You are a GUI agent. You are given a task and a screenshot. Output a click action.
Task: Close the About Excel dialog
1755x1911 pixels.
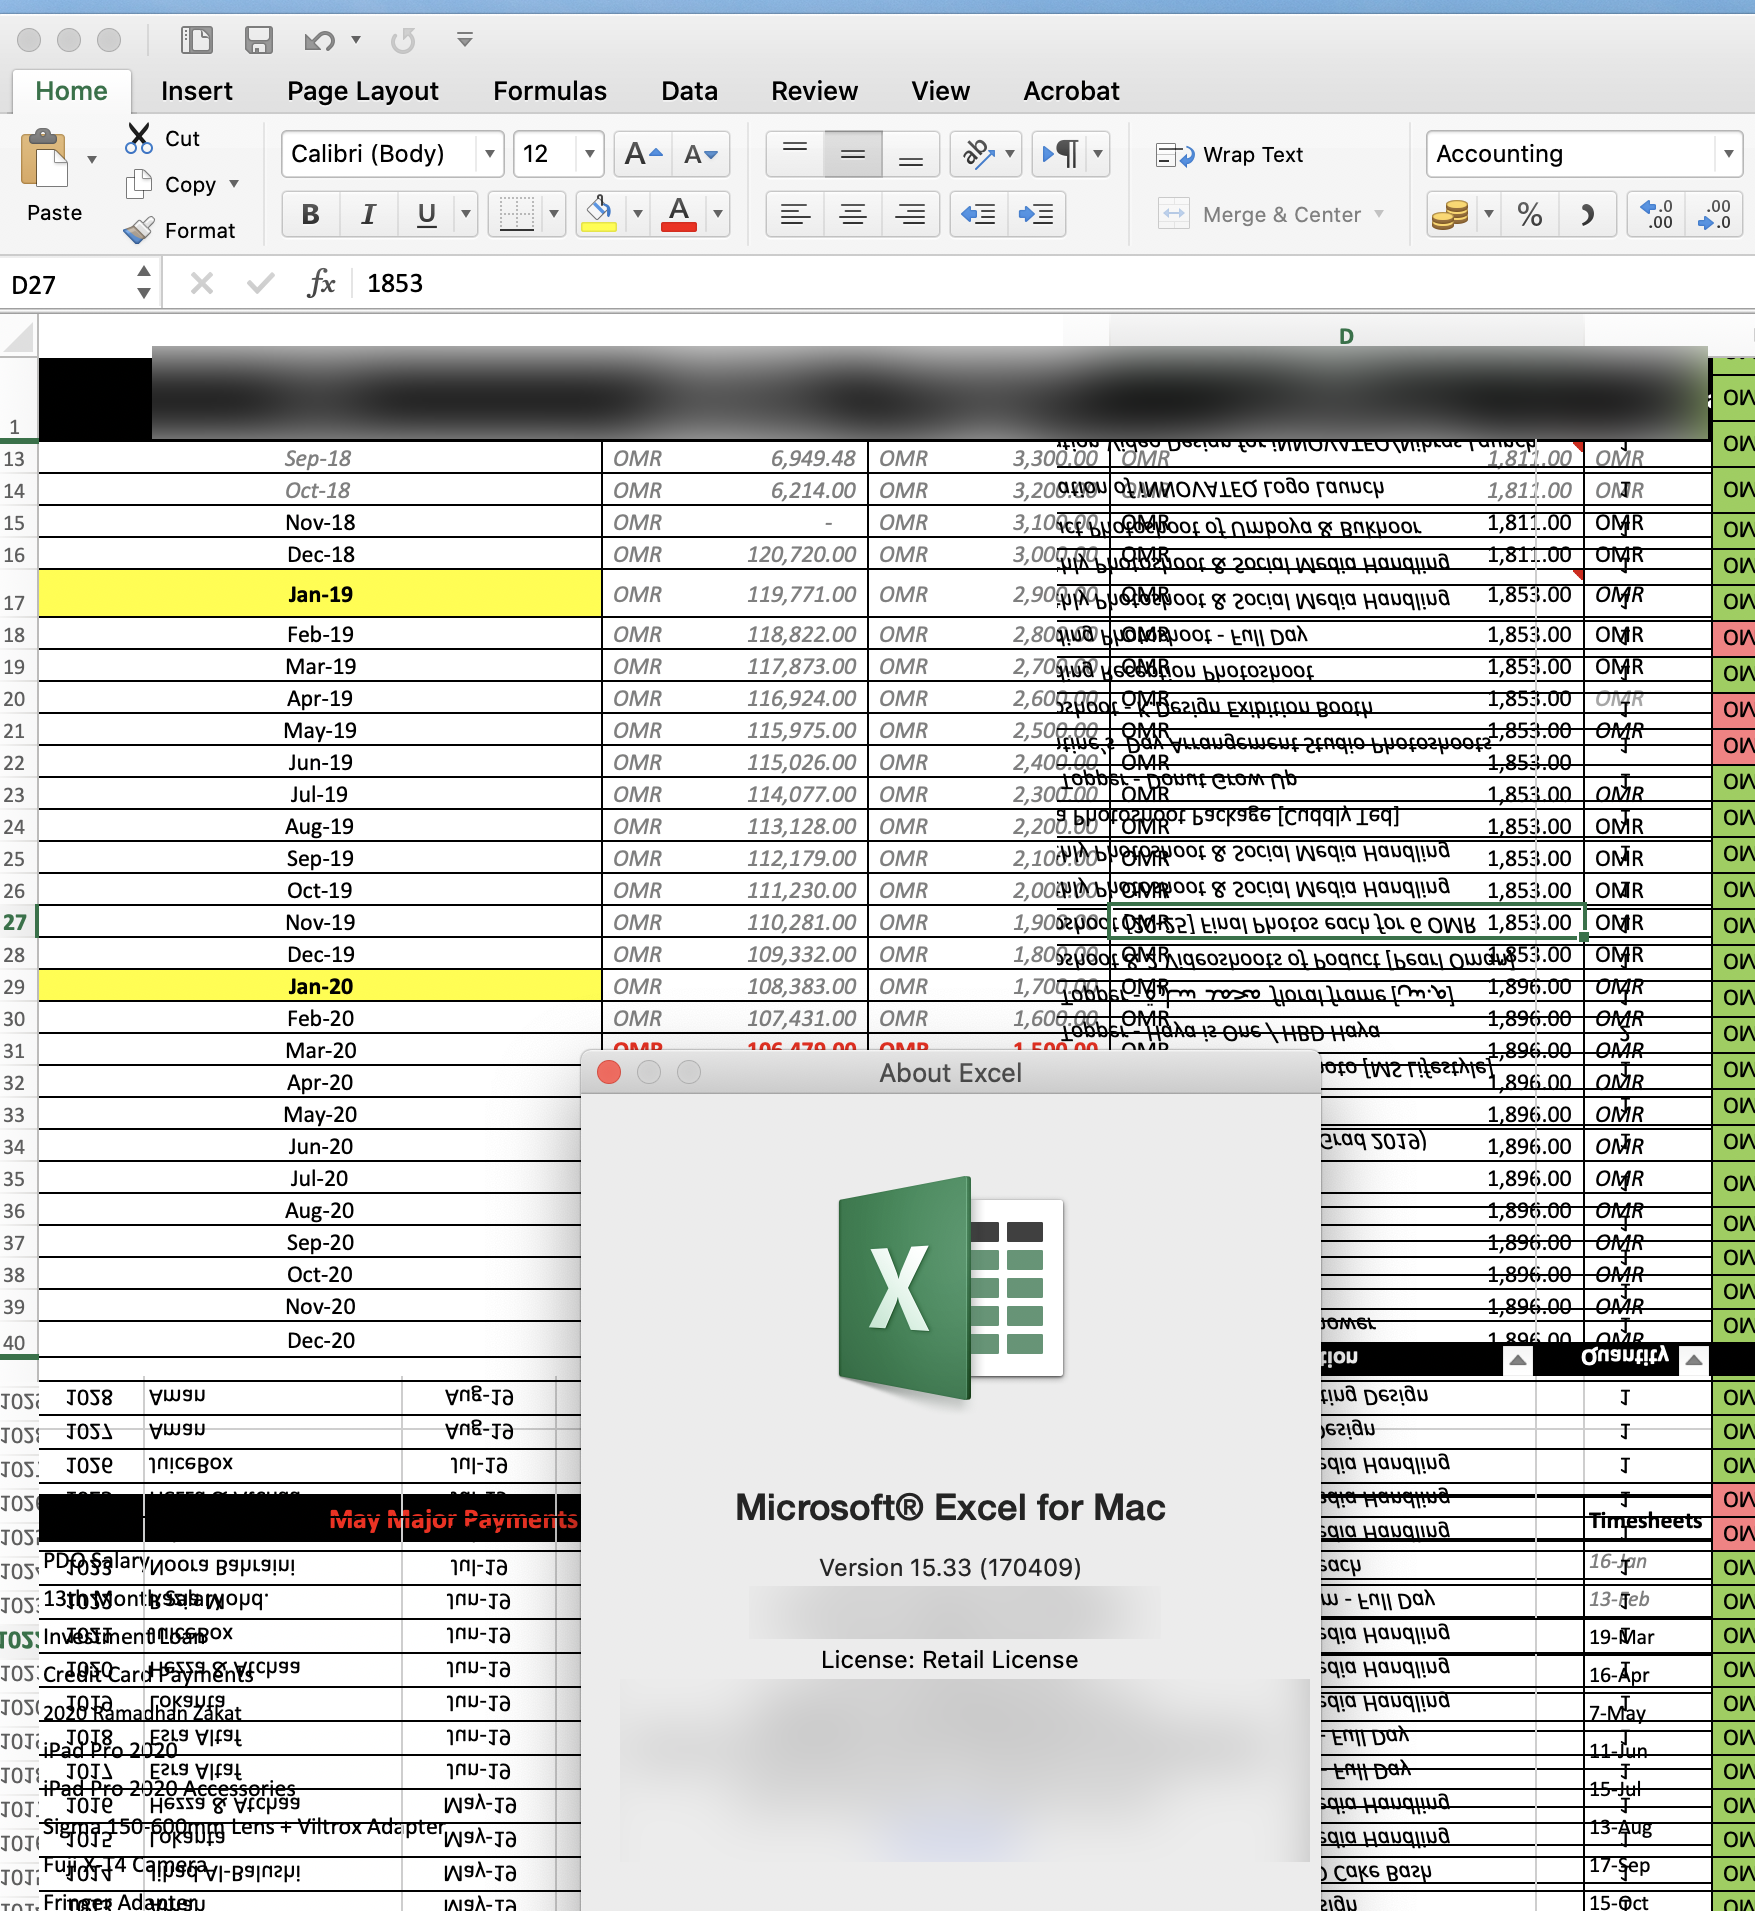609,1072
